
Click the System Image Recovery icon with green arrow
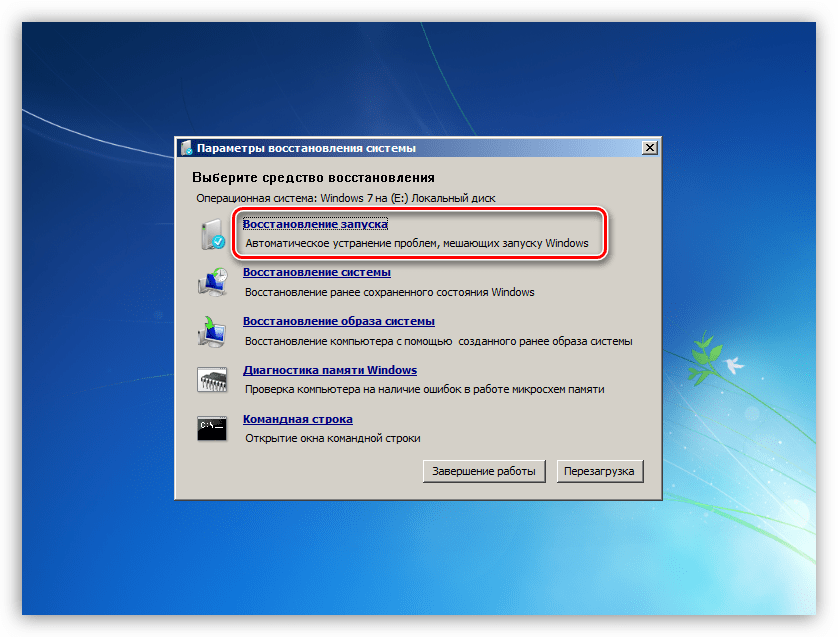(x=212, y=331)
